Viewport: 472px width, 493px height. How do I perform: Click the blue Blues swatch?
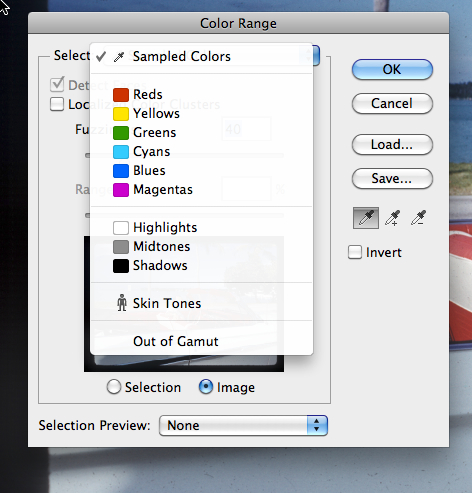pos(121,171)
